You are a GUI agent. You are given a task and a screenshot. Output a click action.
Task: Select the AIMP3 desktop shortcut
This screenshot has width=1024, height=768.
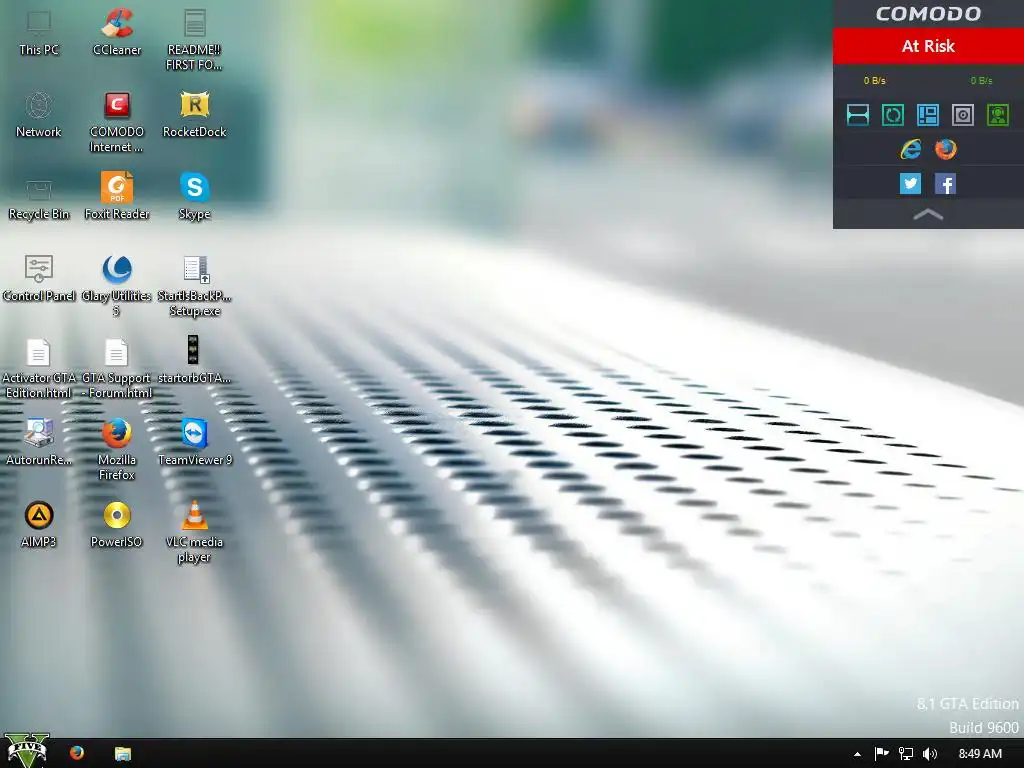click(39, 525)
